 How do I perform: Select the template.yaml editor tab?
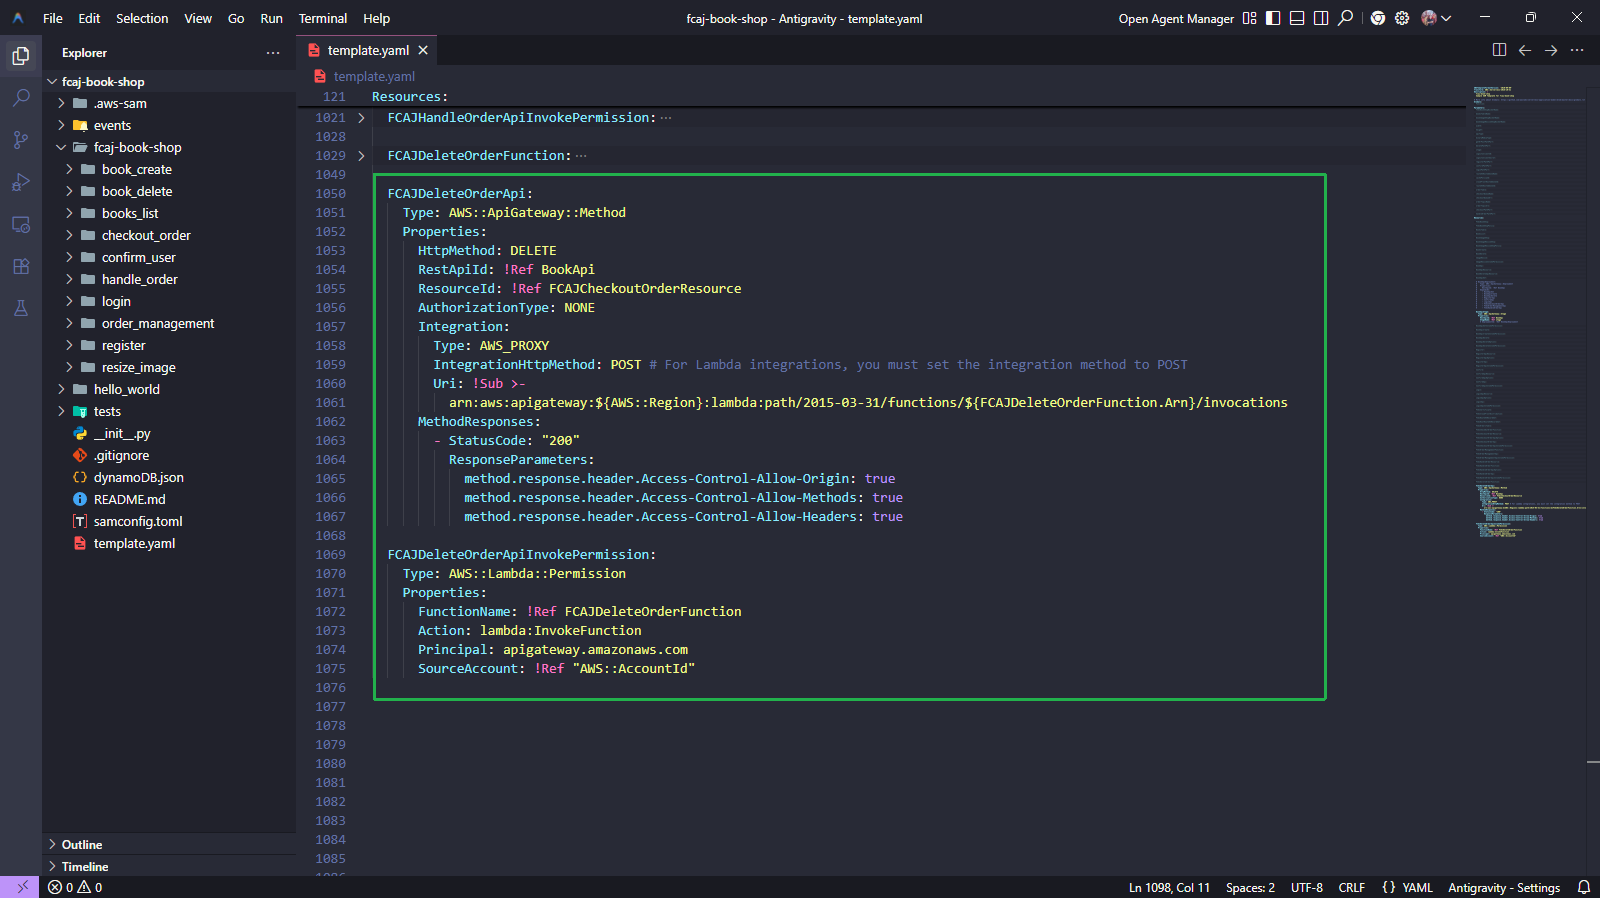[367, 50]
